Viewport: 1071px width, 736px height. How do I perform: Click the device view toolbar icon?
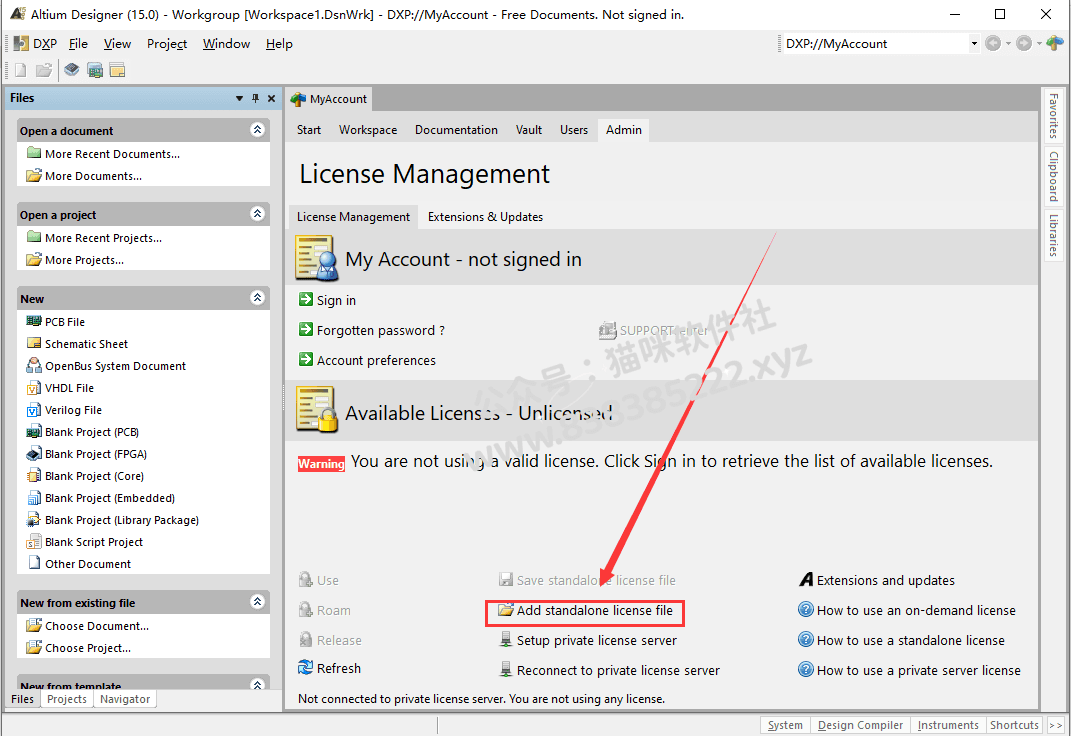coord(72,70)
